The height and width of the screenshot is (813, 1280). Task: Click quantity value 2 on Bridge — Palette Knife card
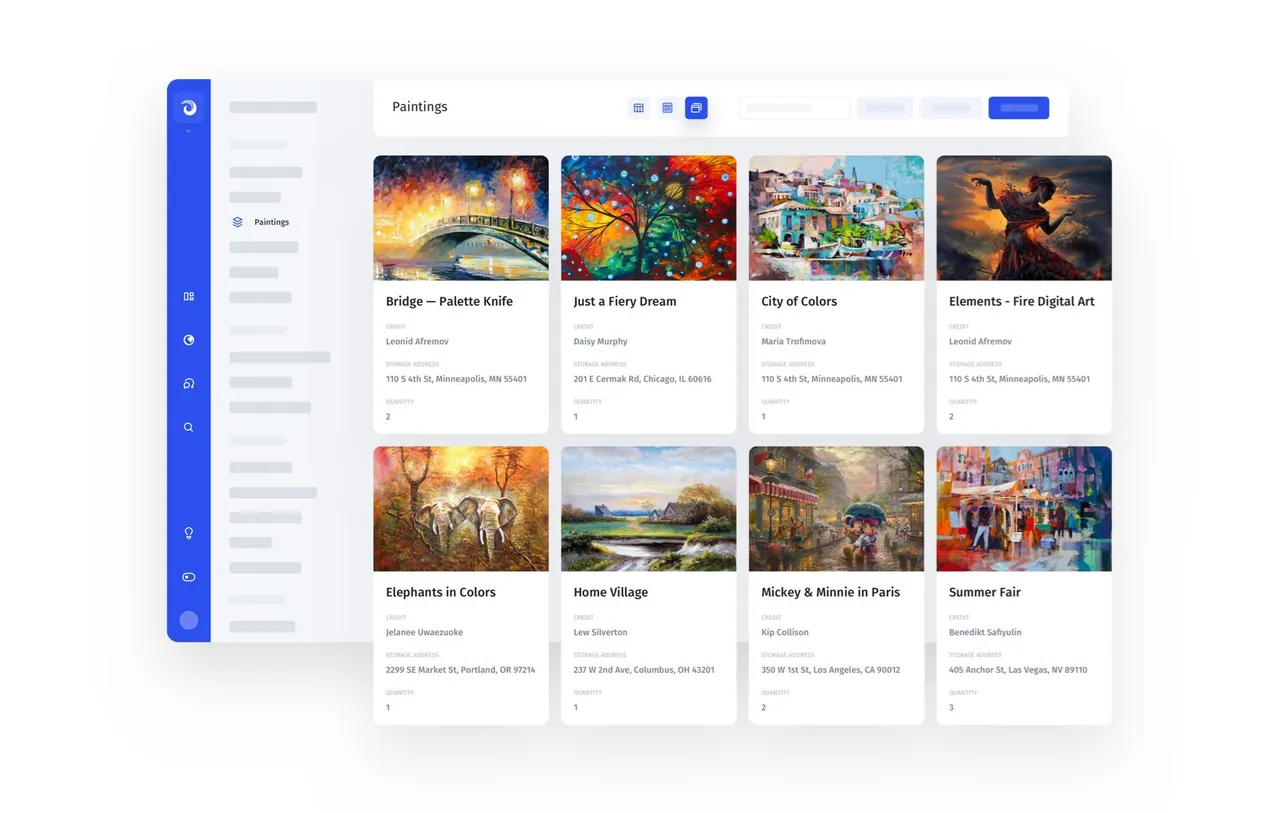(x=388, y=417)
